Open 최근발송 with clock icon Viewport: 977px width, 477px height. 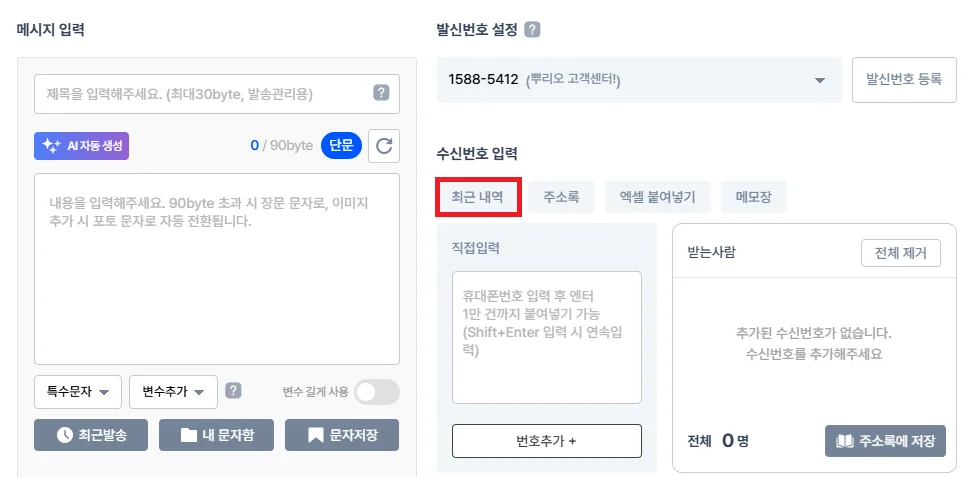(x=91, y=435)
